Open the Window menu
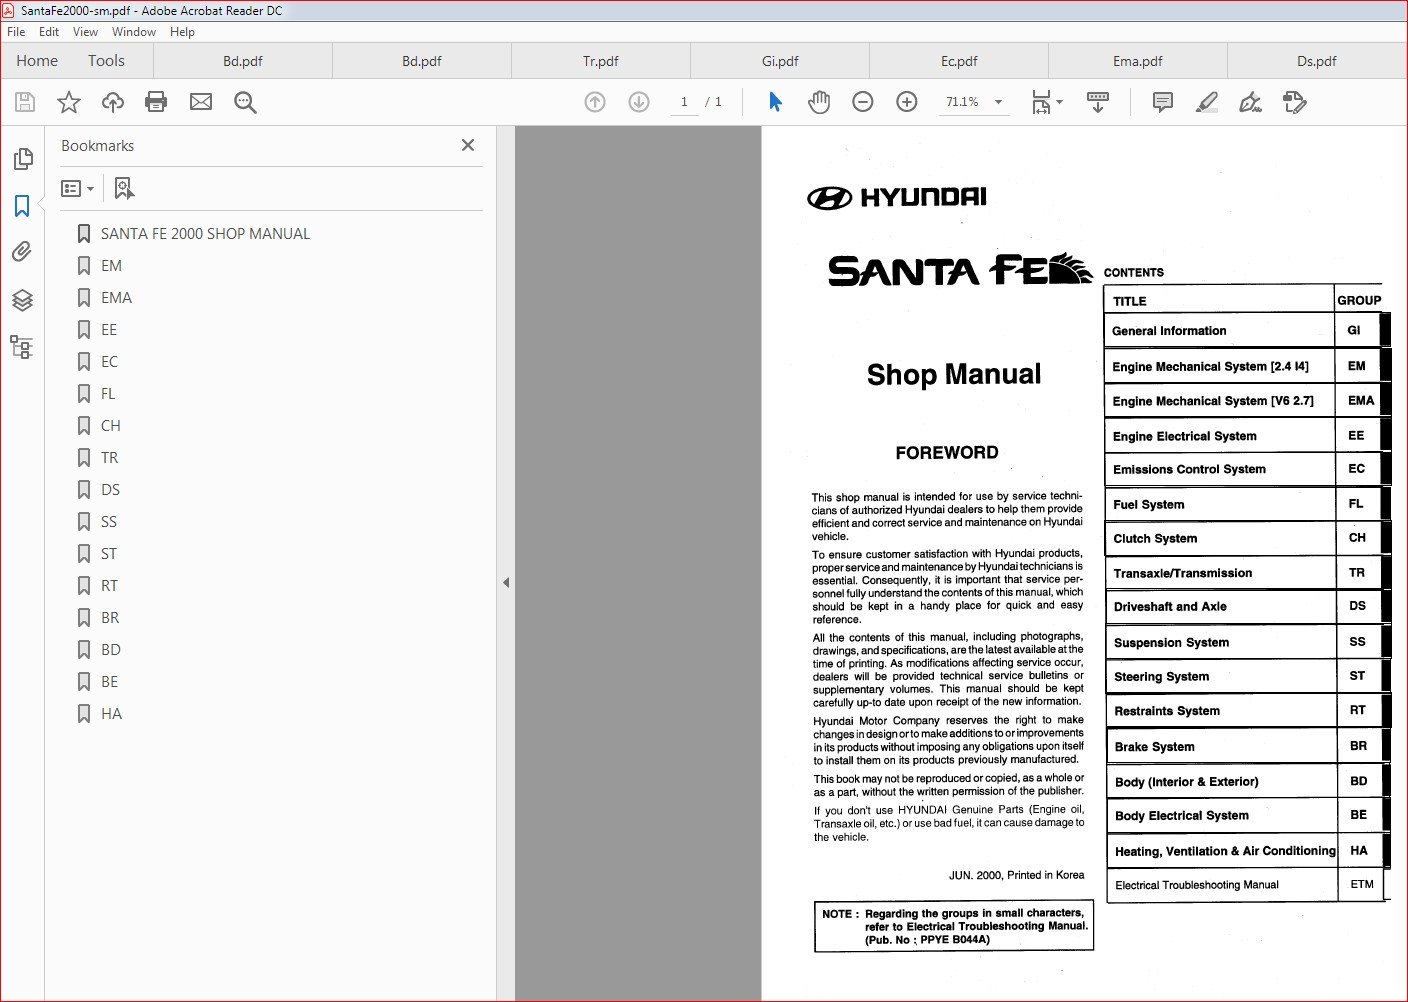This screenshot has height=1002, width=1408. click(x=134, y=32)
